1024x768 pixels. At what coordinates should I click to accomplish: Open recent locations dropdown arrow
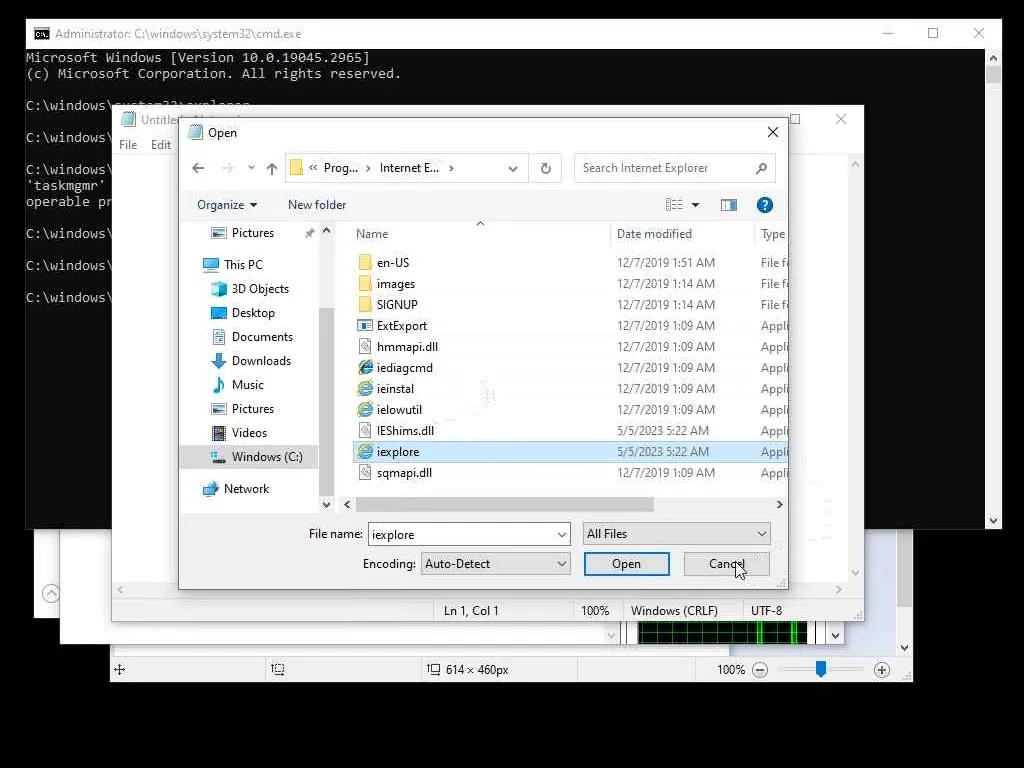[x=251, y=168]
